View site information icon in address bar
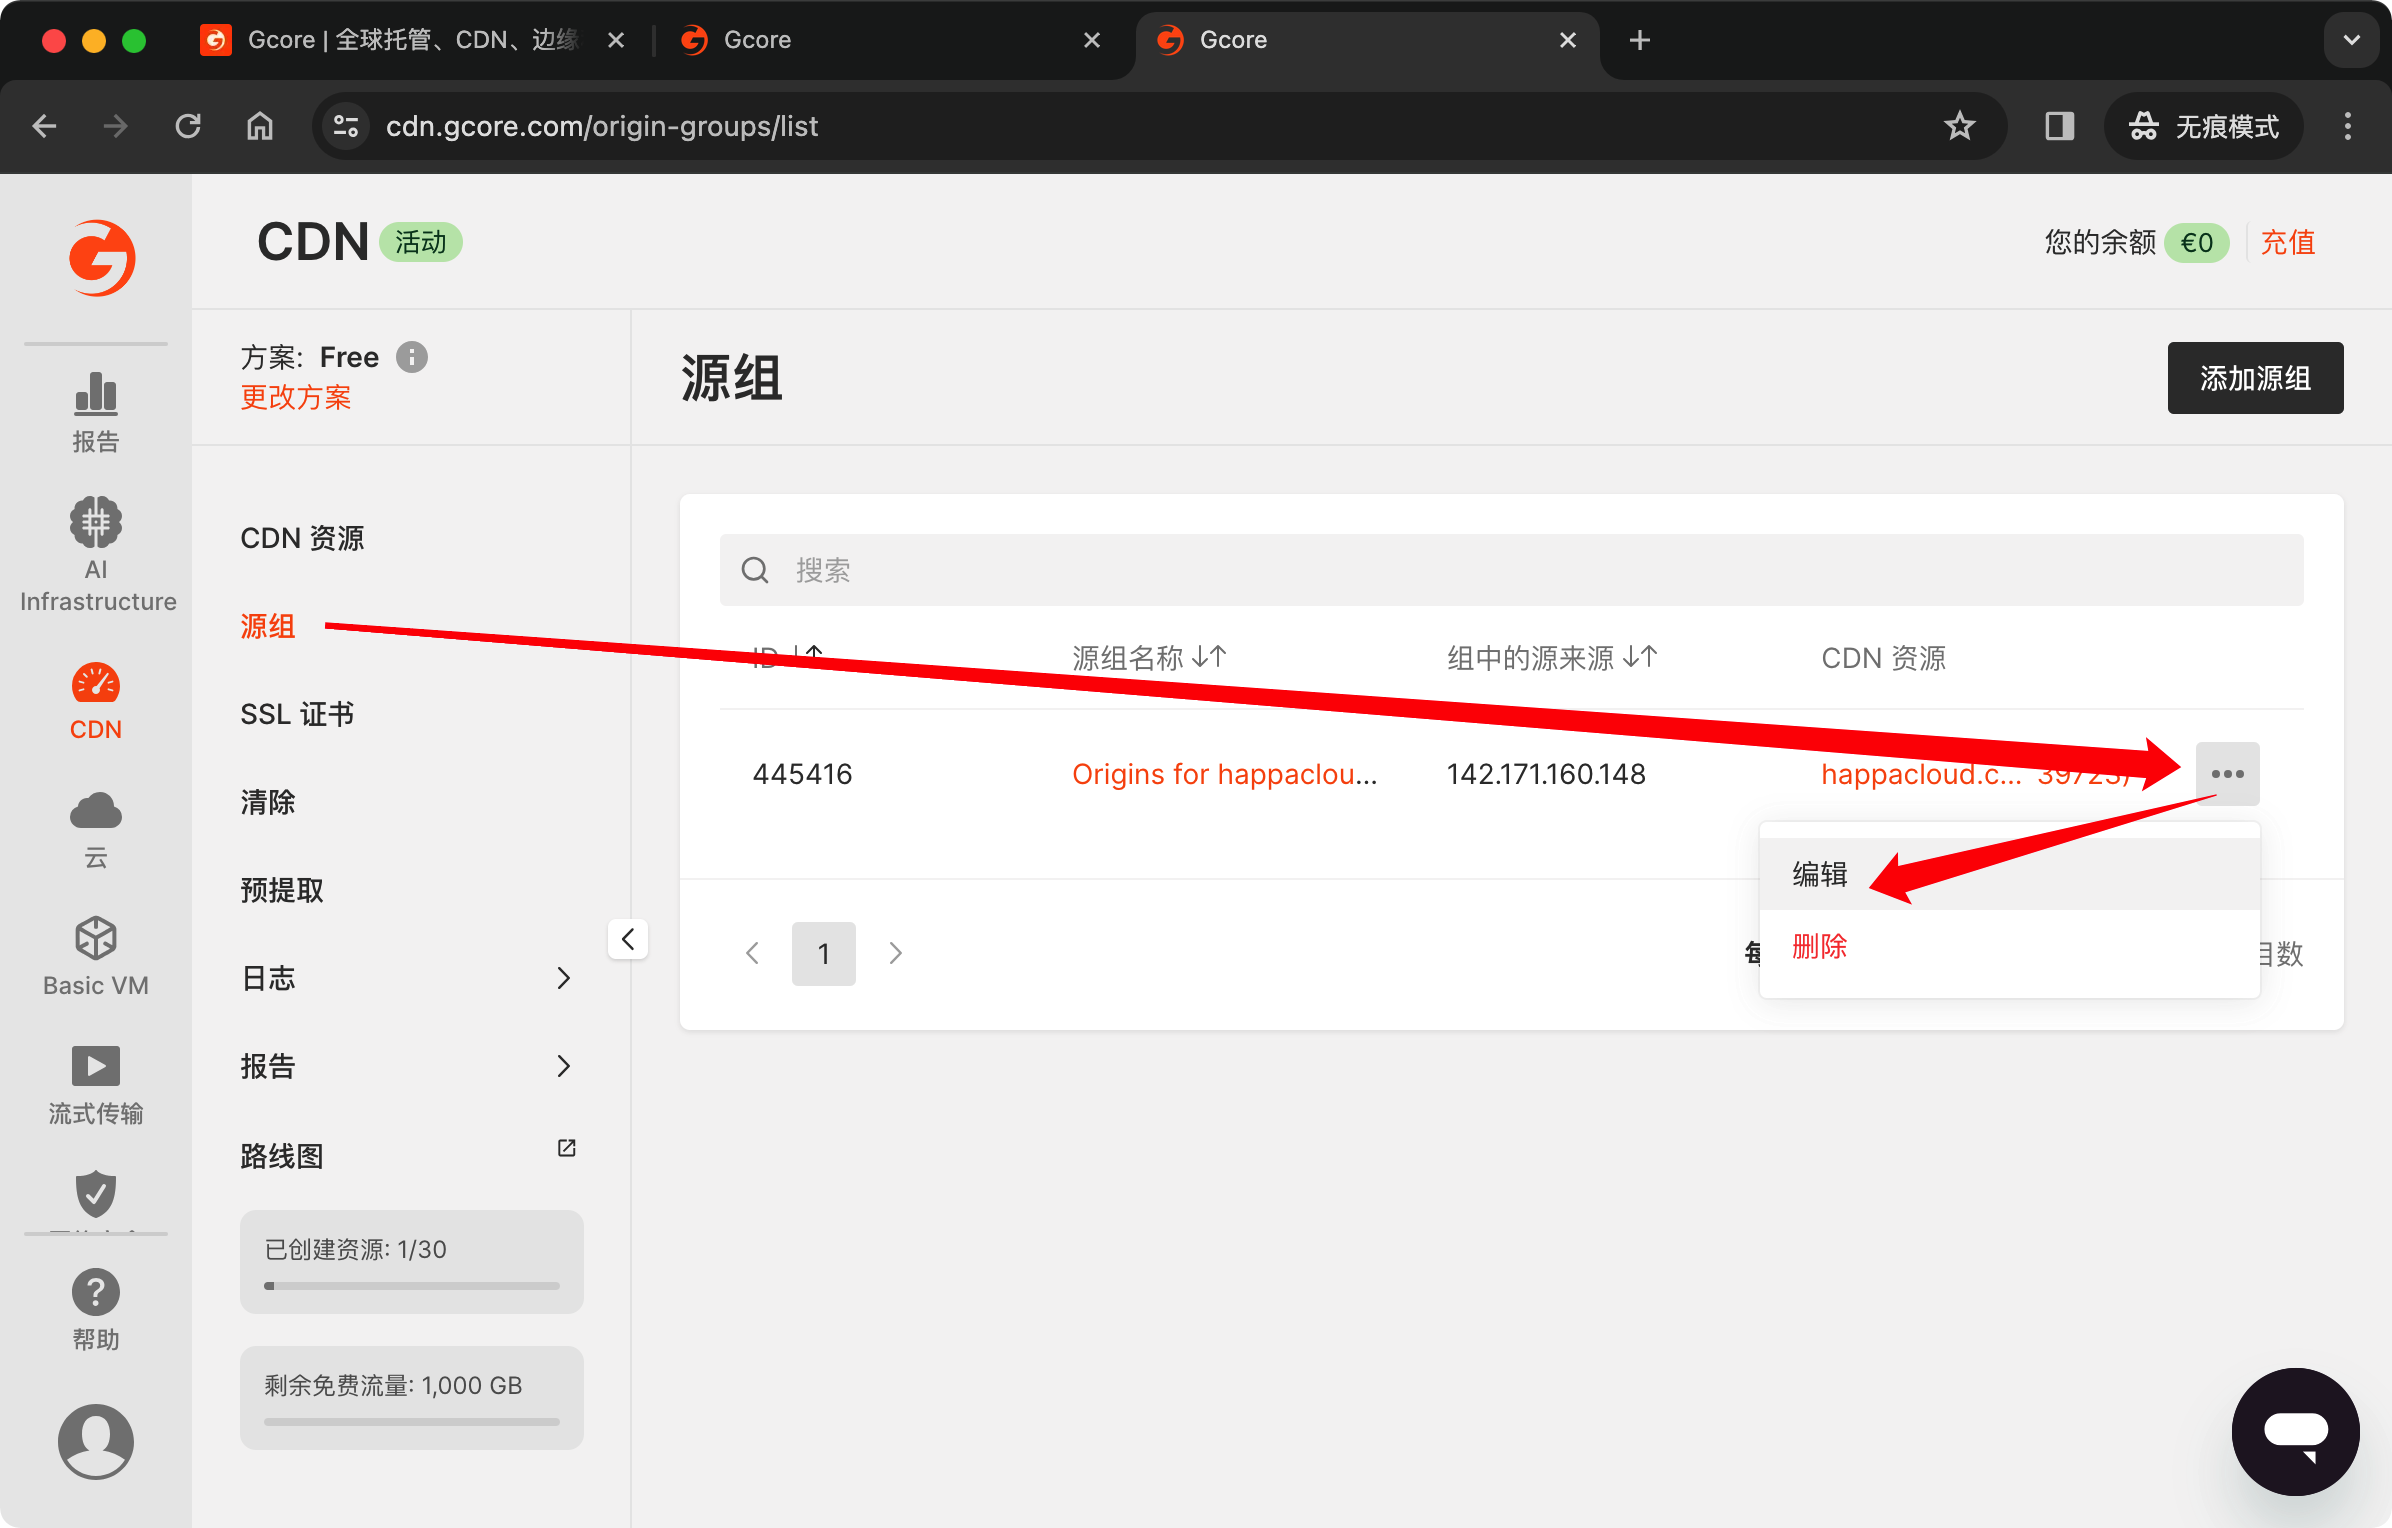 [x=346, y=126]
